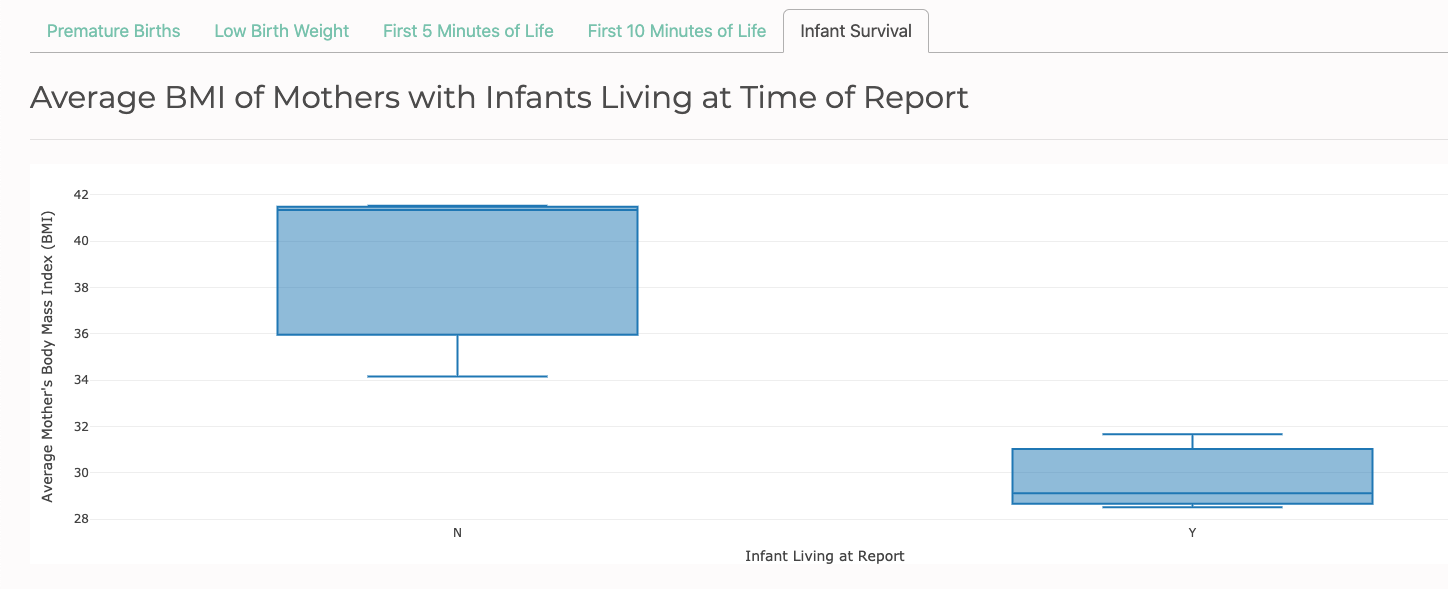
Task: Click the active Infant Survival tab
Action: tap(856, 31)
